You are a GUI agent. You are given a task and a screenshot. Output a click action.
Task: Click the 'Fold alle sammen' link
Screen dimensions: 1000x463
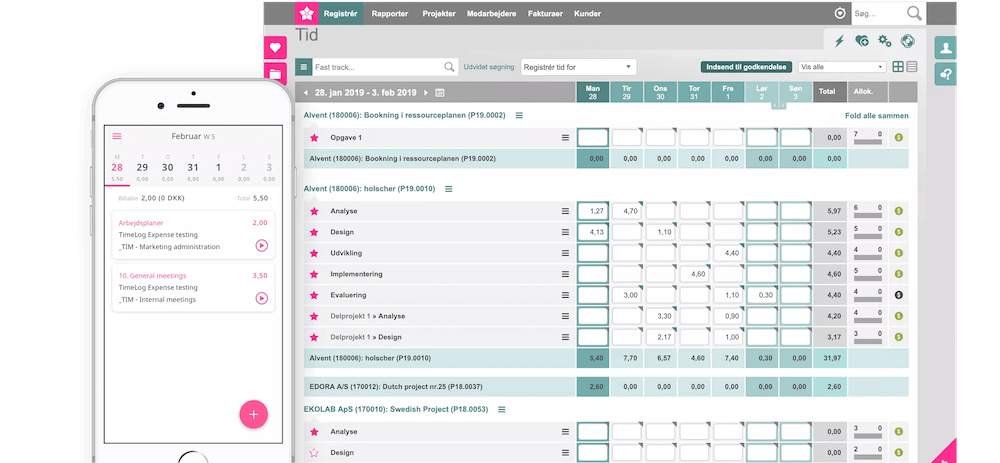pos(876,116)
